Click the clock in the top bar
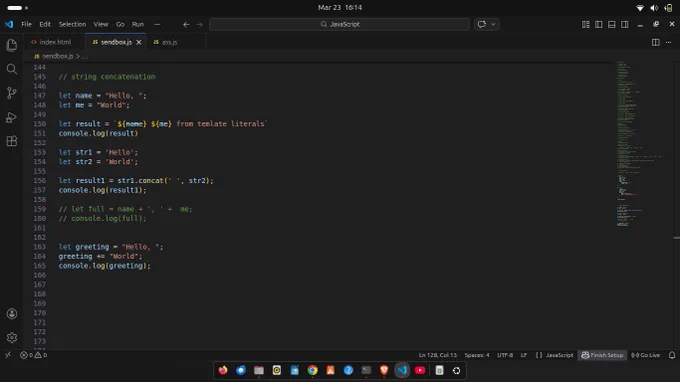Image resolution: width=680 pixels, height=382 pixels. tap(340, 7)
